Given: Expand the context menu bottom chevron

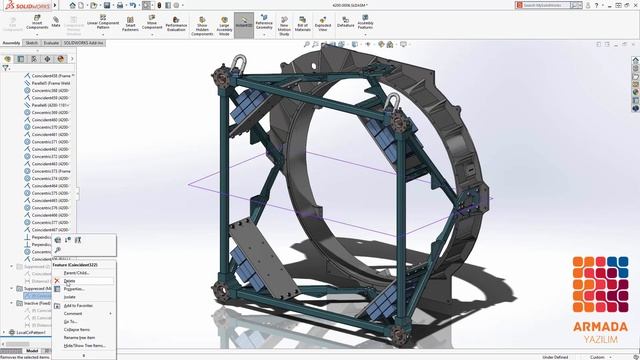Looking at the screenshot, I should click(84, 356).
